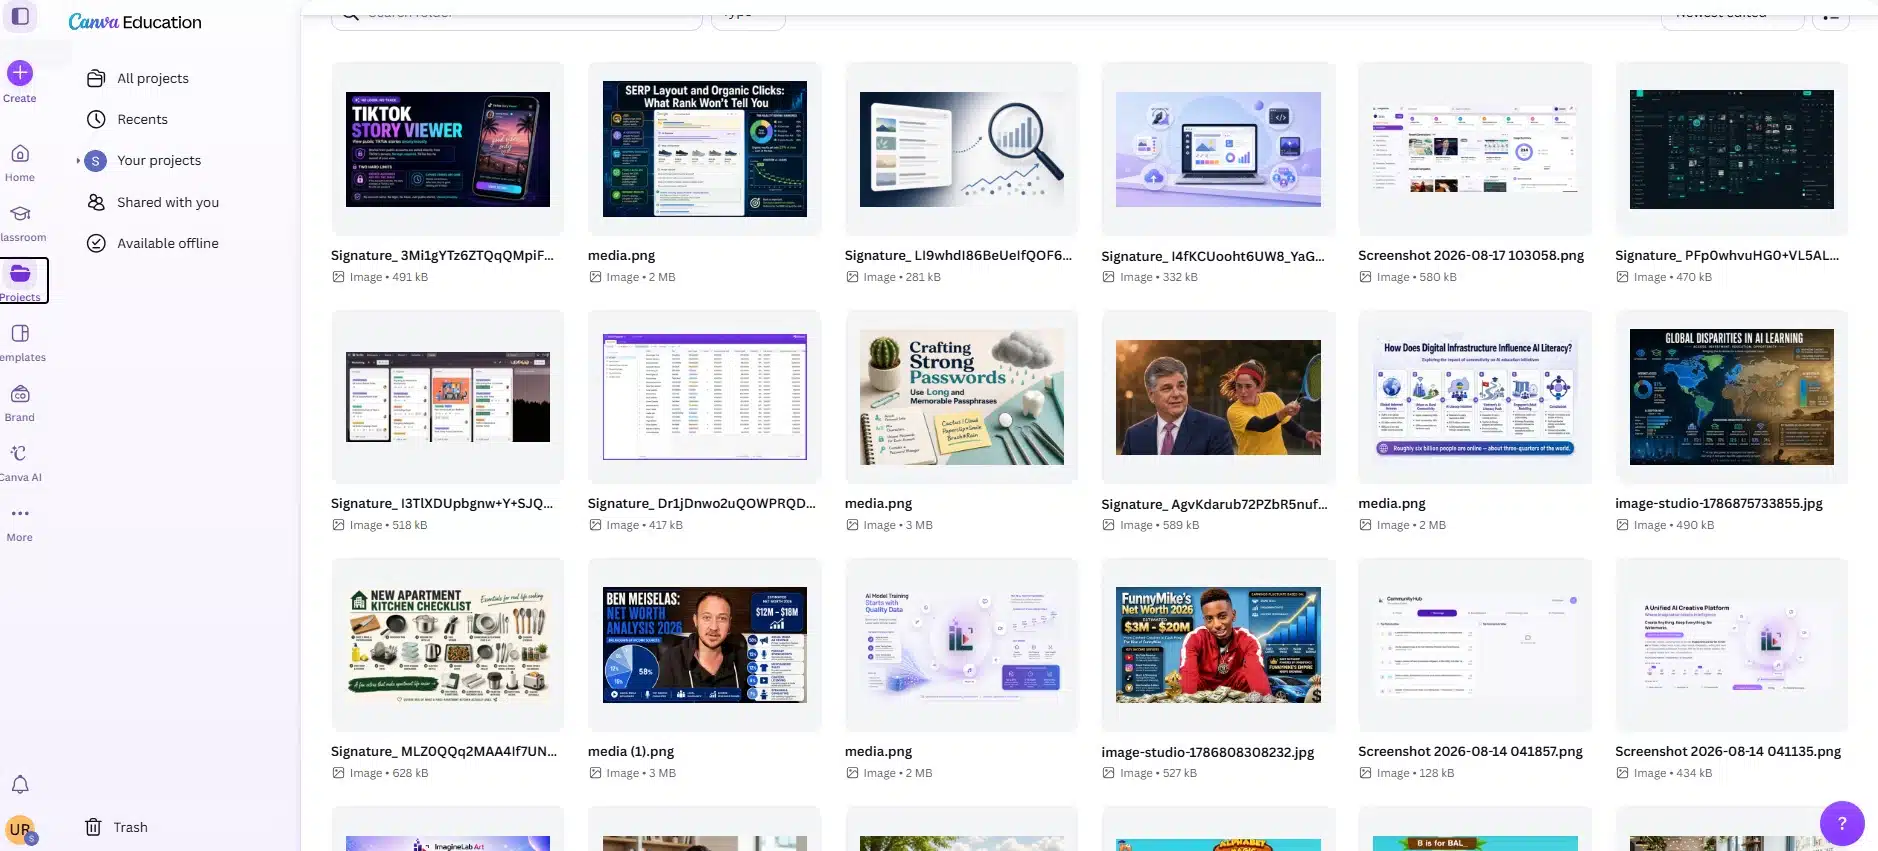Open the Crafting Strong Passwords thumbnail
Screen dimensions: 1878x851
coord(962,397)
